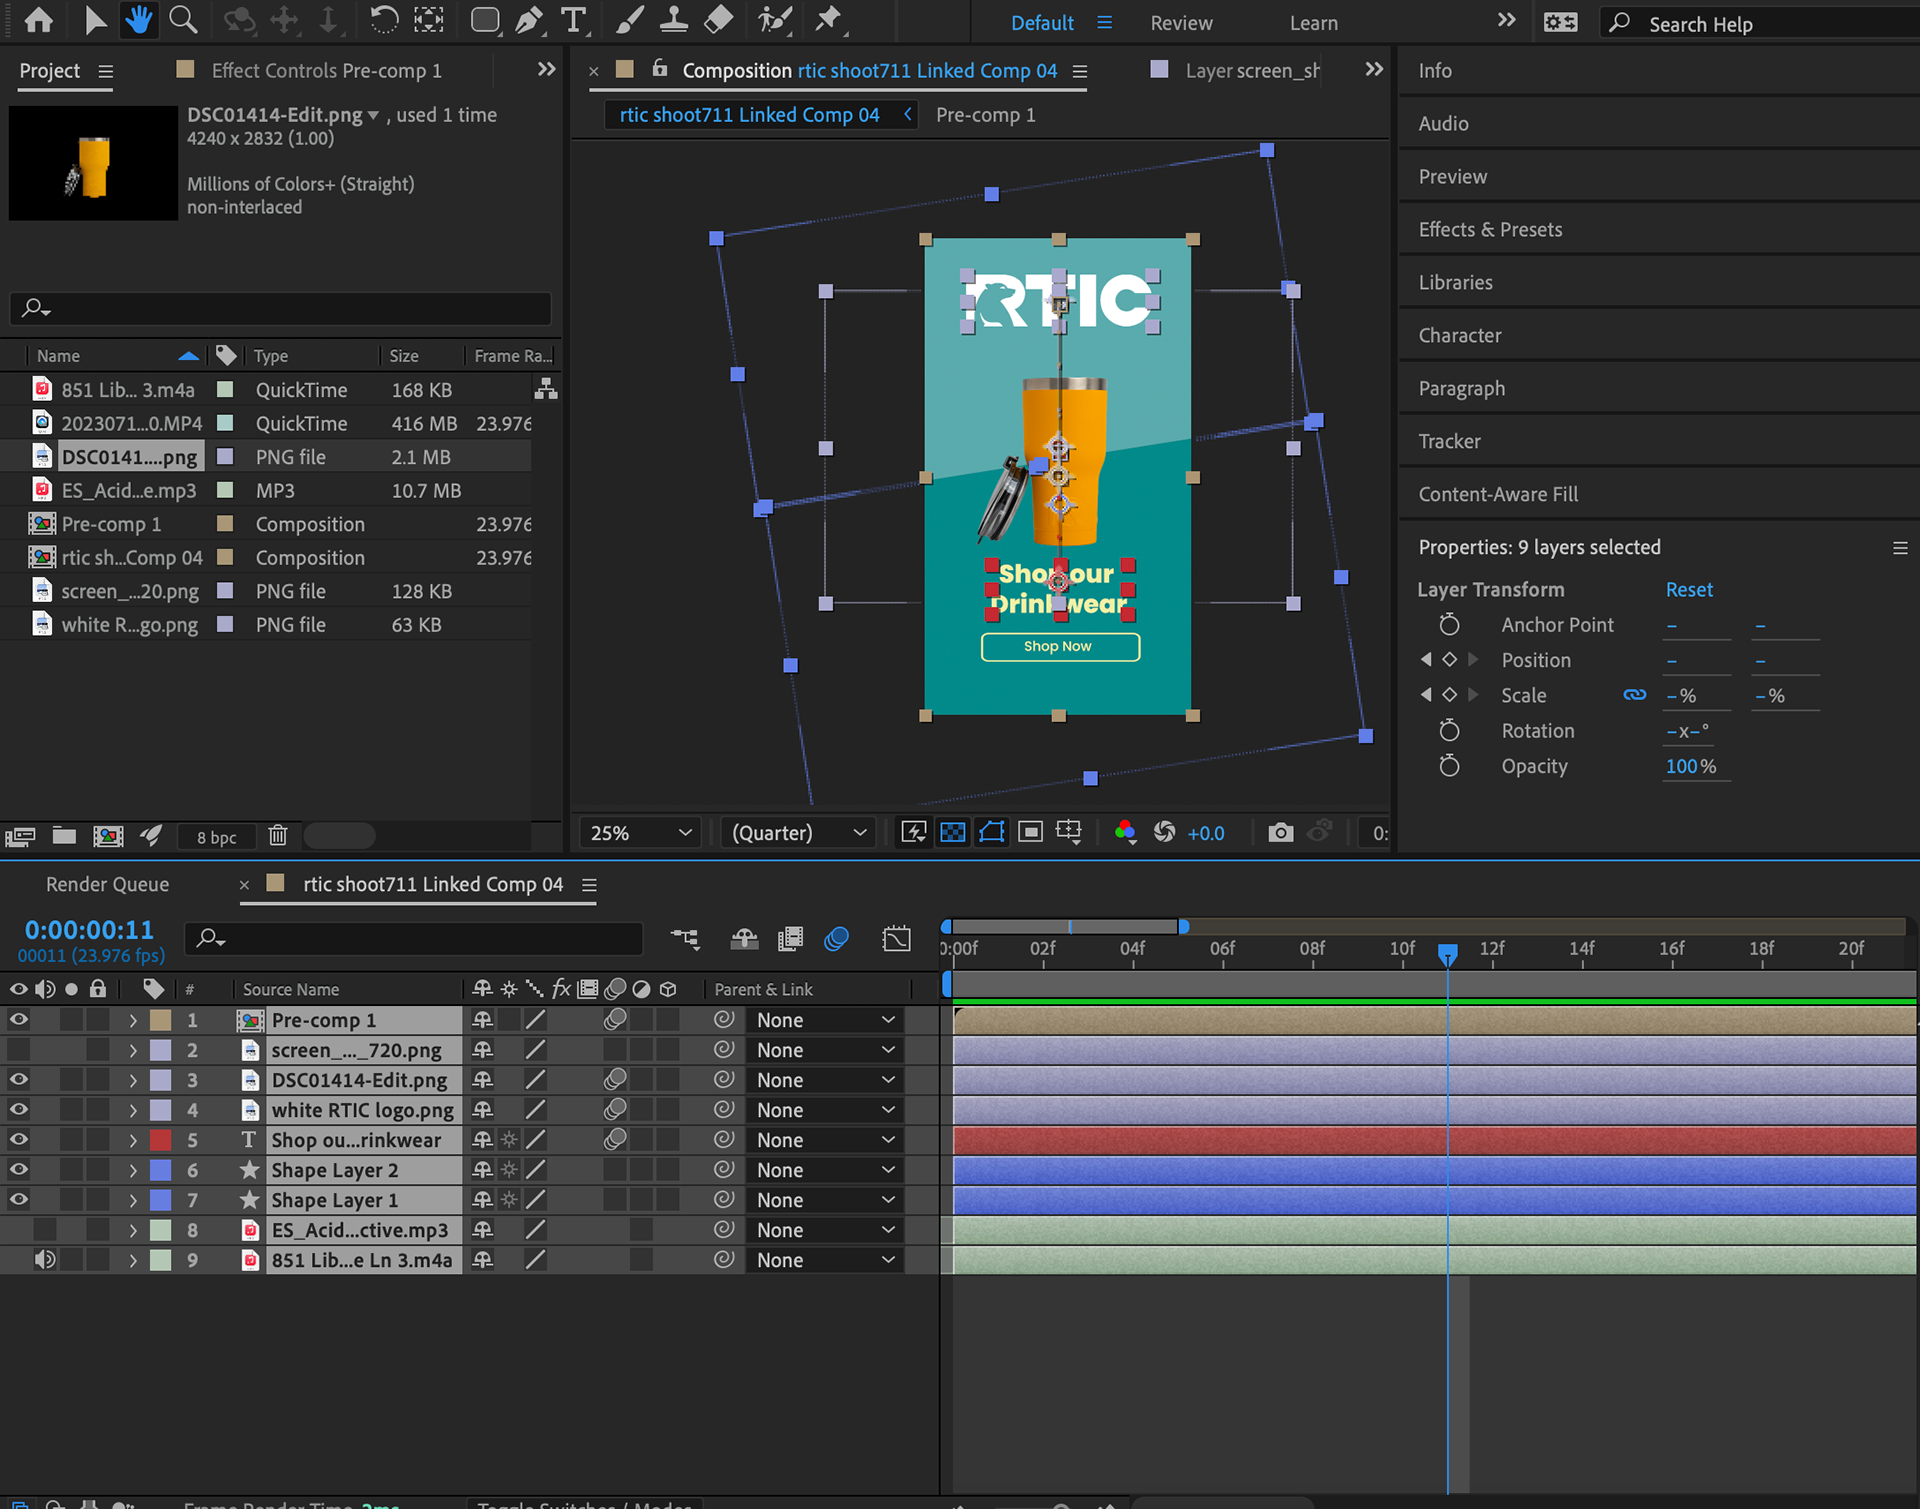Viewport: 1920px width, 1509px height.
Task: Expand Shape Layer 2 properties twirl
Action: pos(133,1170)
